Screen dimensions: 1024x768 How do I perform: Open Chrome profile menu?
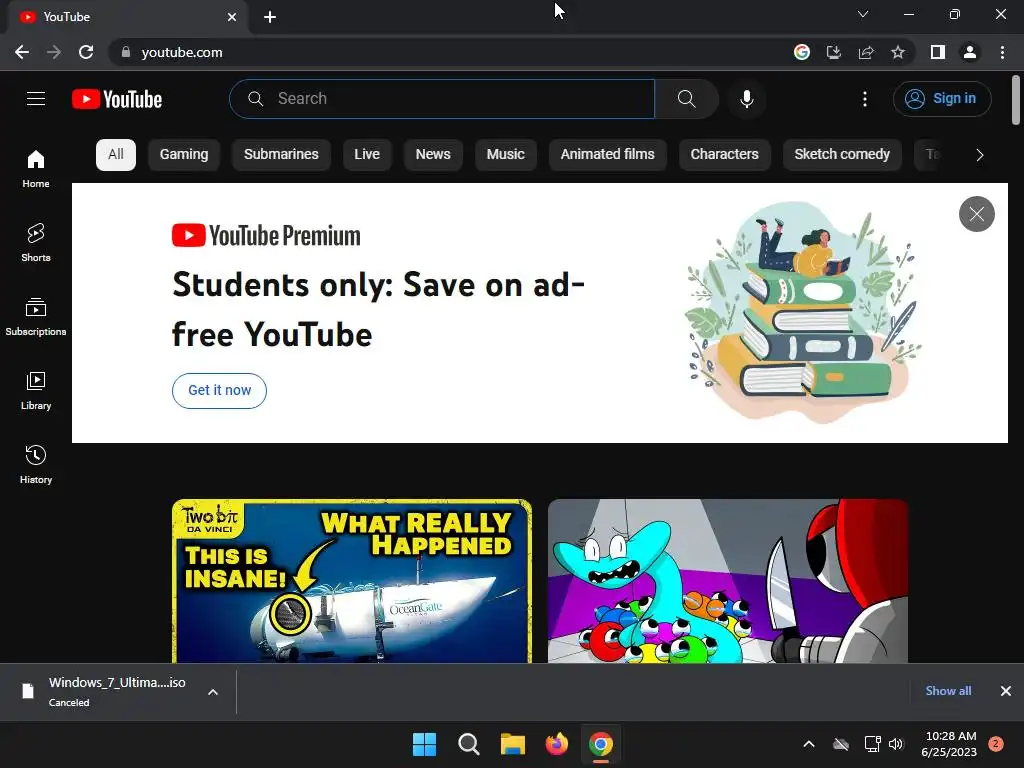(x=970, y=52)
